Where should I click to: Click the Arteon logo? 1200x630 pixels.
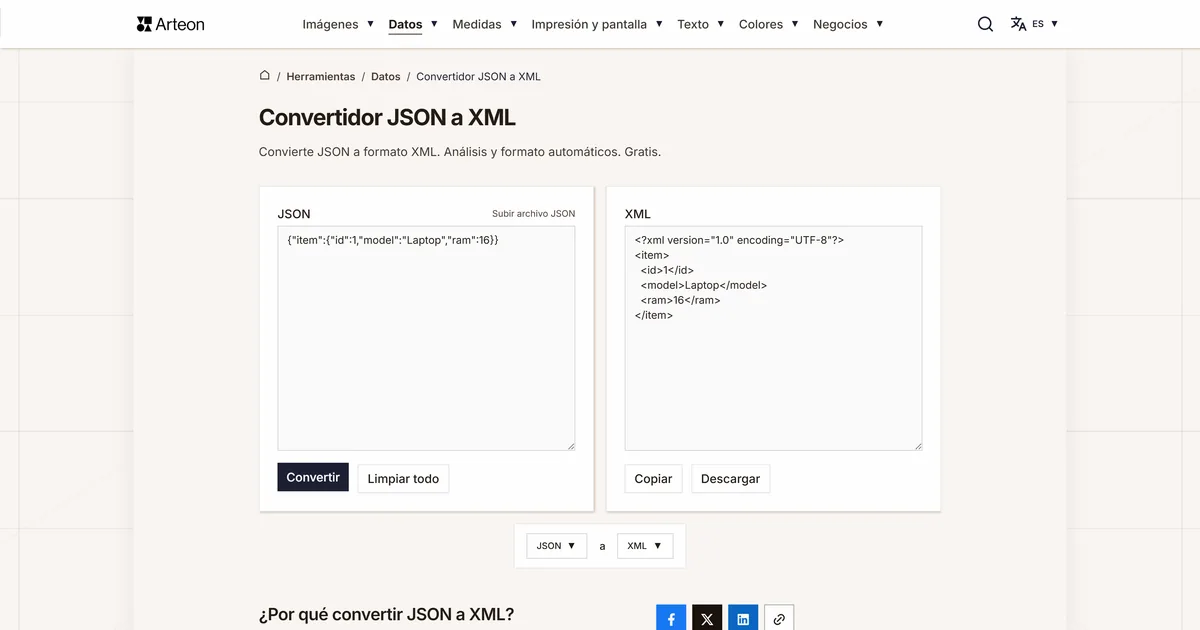(x=170, y=24)
